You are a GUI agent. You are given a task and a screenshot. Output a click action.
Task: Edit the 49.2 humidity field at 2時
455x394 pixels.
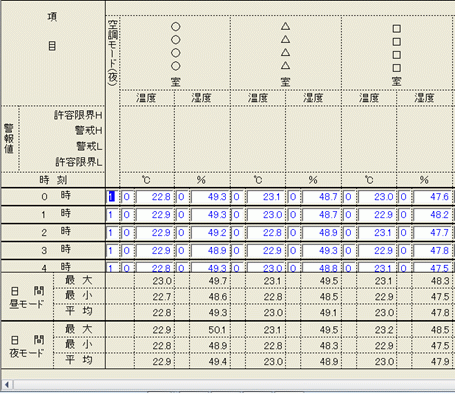210,233
